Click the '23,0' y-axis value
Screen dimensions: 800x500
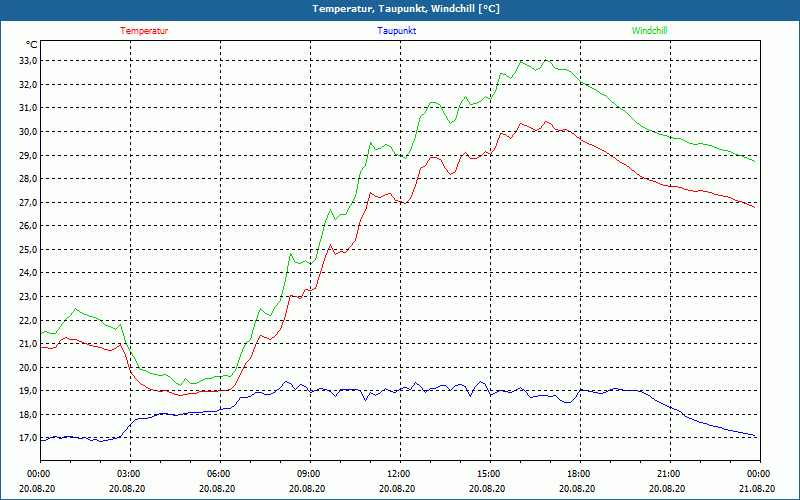[28, 296]
